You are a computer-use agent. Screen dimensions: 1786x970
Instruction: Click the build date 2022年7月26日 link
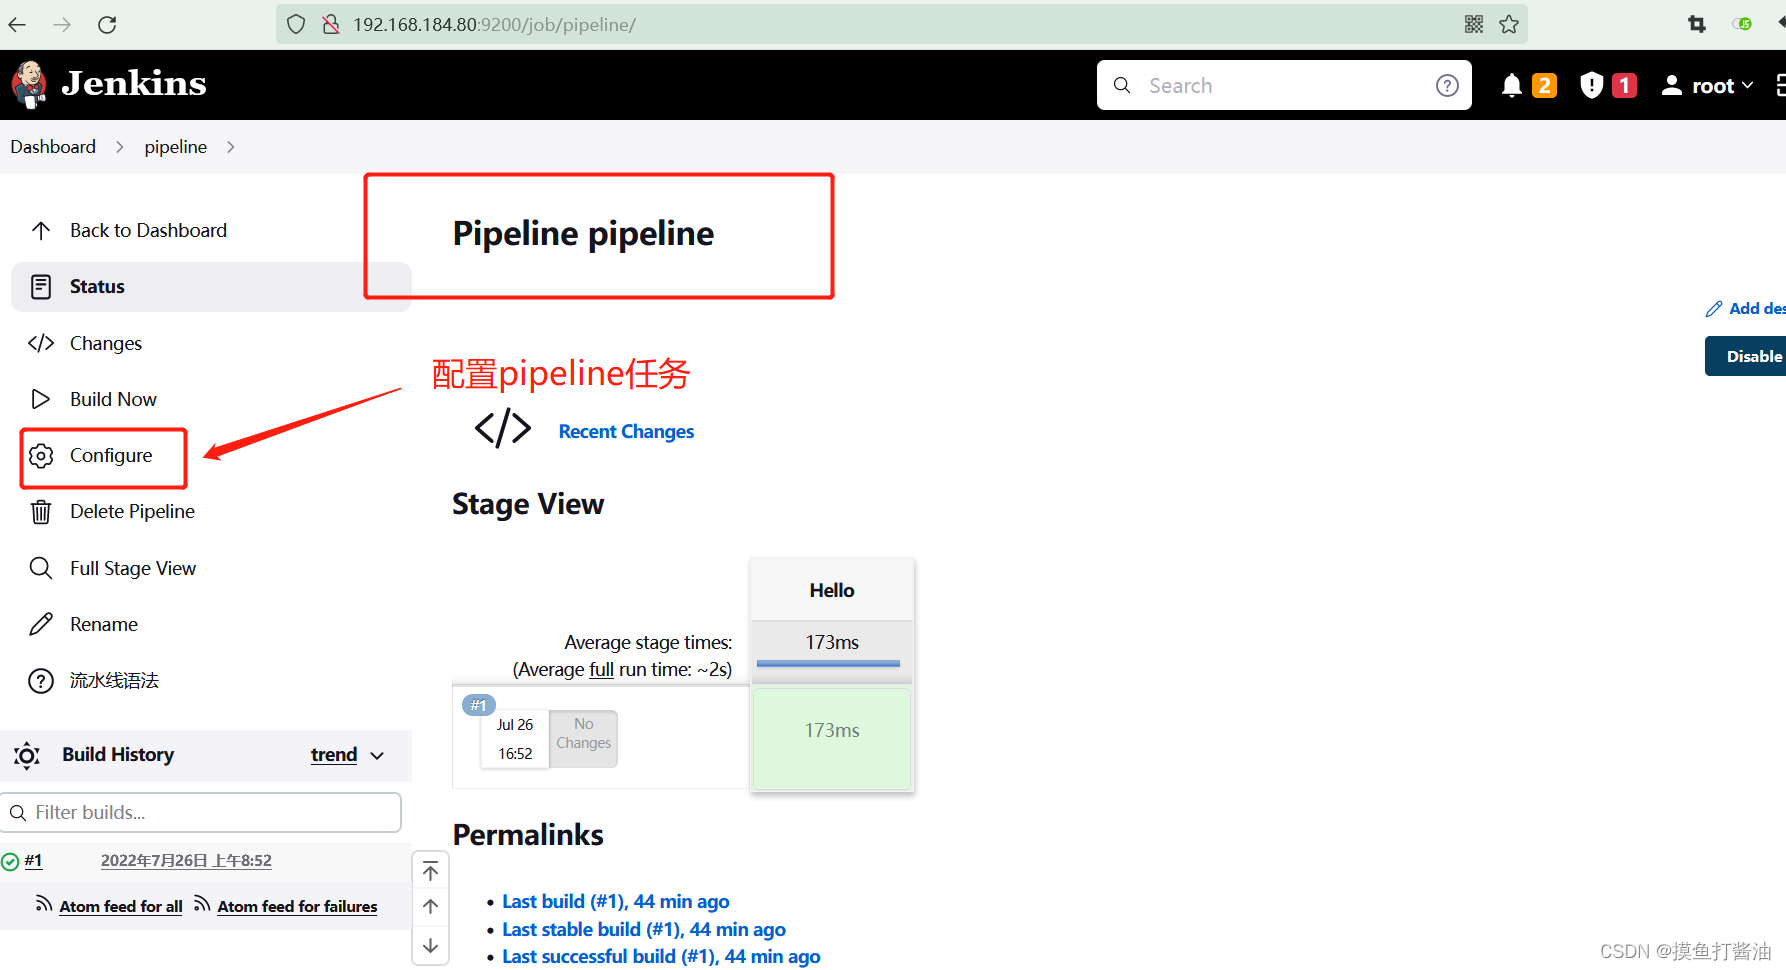coord(186,861)
